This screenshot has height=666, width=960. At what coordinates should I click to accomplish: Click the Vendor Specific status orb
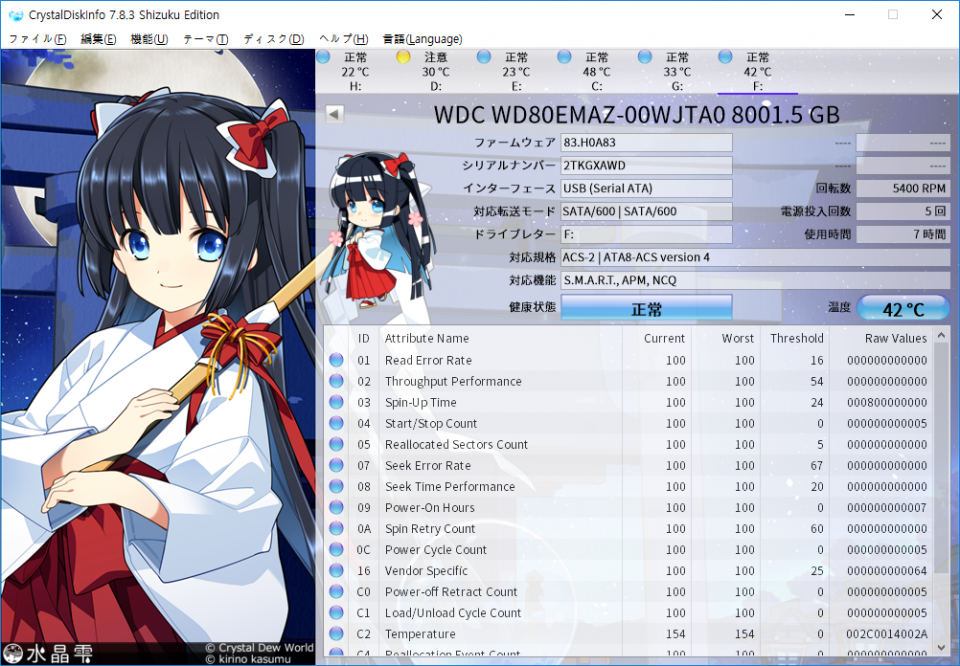point(336,571)
